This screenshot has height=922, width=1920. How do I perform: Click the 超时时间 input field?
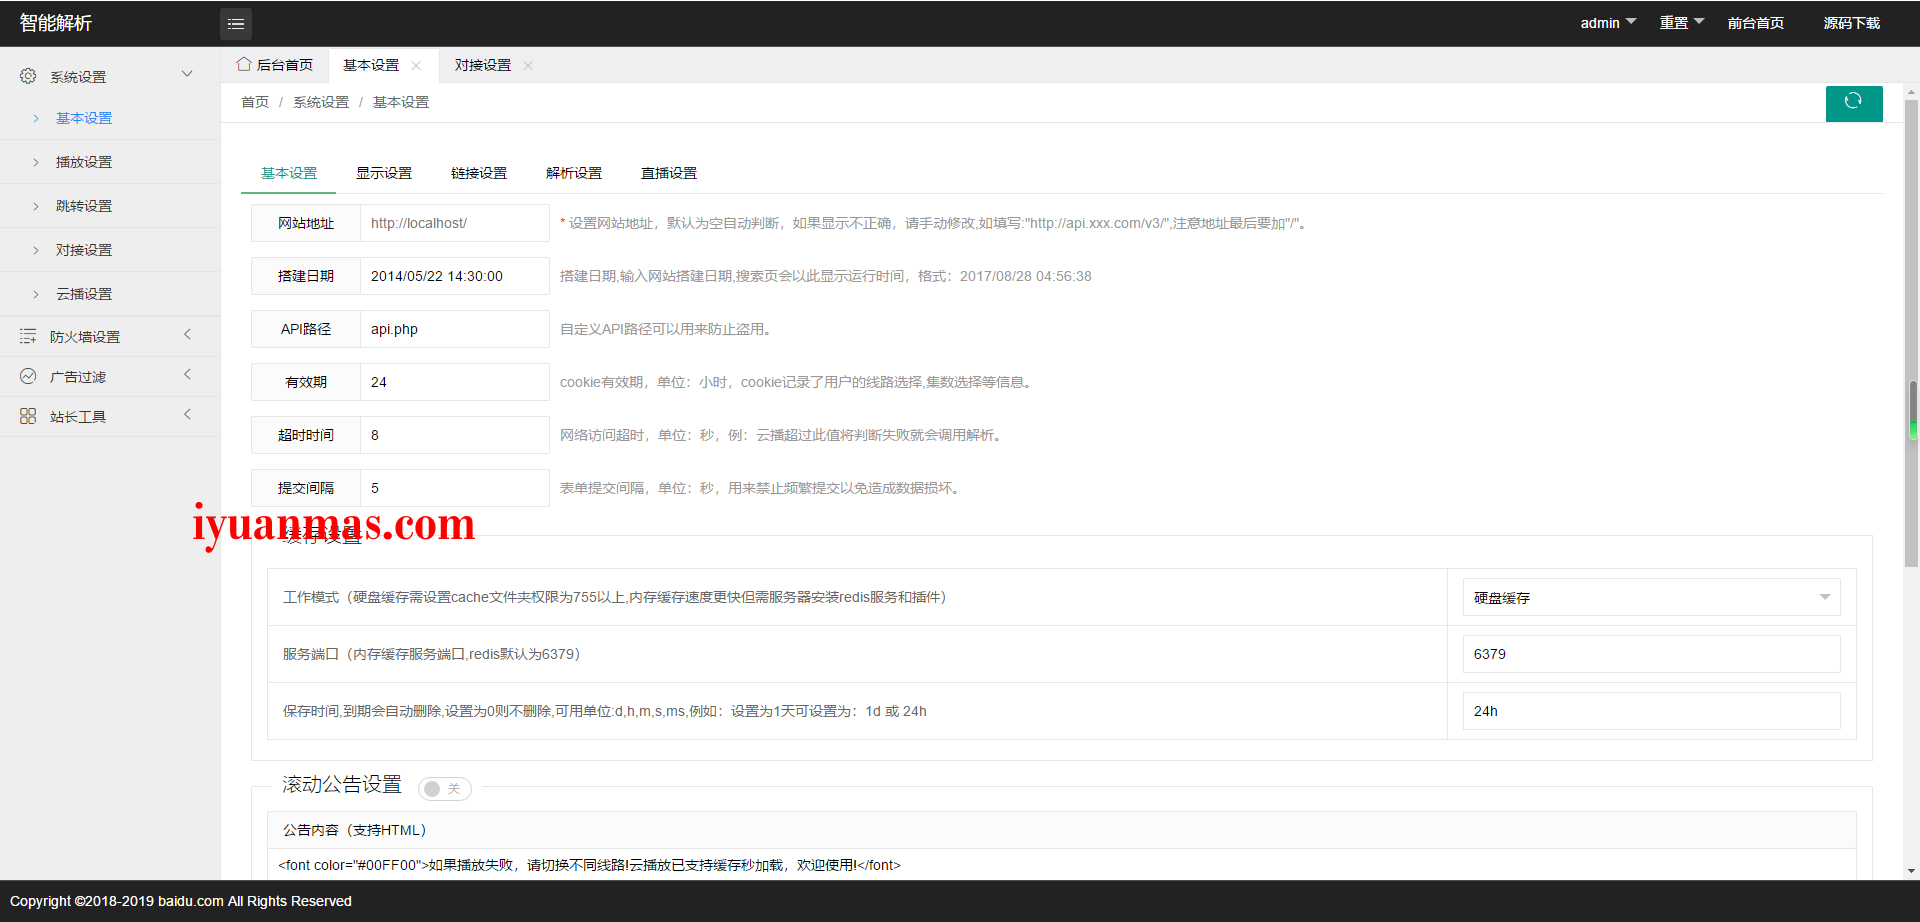pyautogui.click(x=455, y=435)
